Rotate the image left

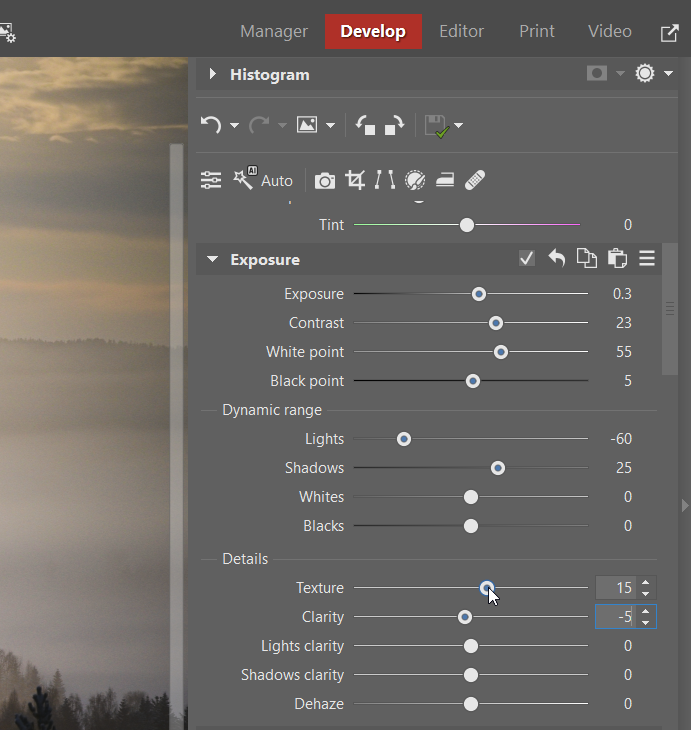[x=366, y=125]
